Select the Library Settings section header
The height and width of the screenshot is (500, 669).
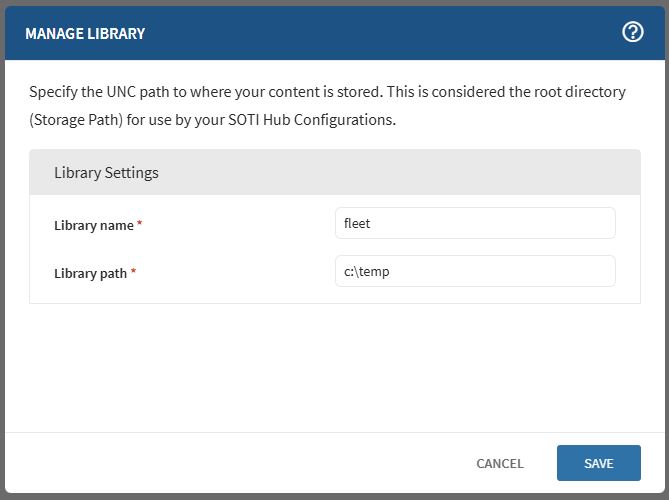(105, 172)
